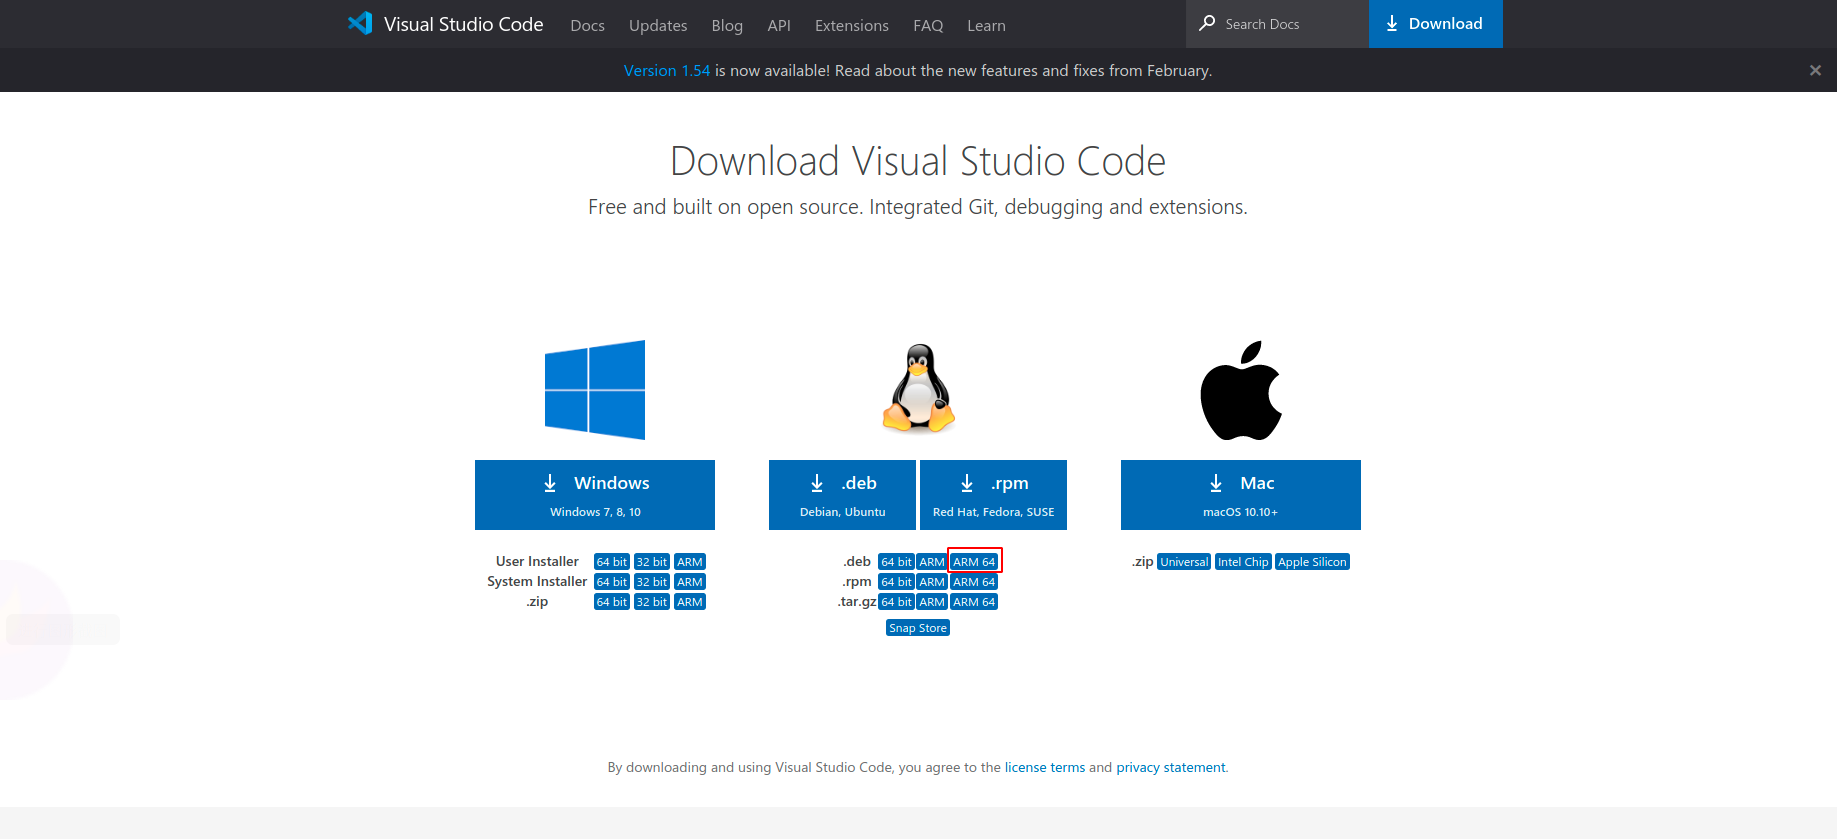Click the "Visual Studio Code" header title
The width and height of the screenshot is (1837, 839).
coord(464,24)
